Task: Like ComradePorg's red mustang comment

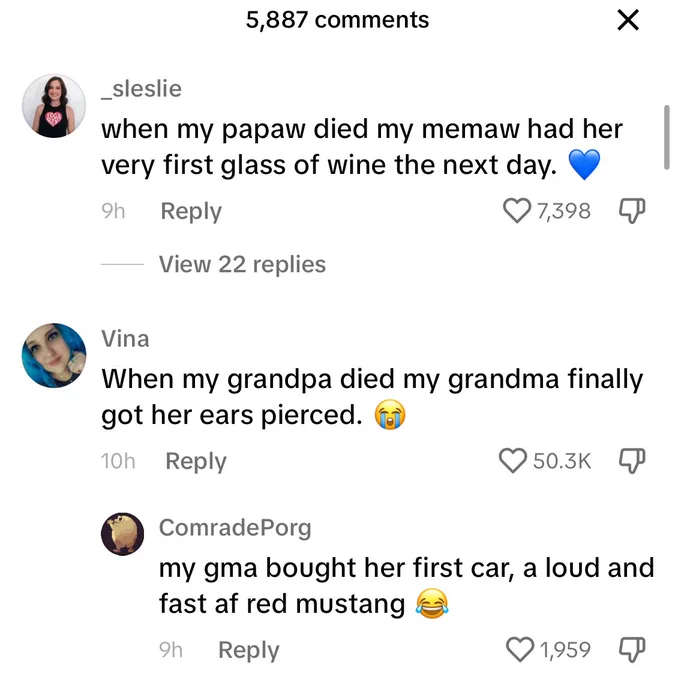Action: tap(520, 650)
